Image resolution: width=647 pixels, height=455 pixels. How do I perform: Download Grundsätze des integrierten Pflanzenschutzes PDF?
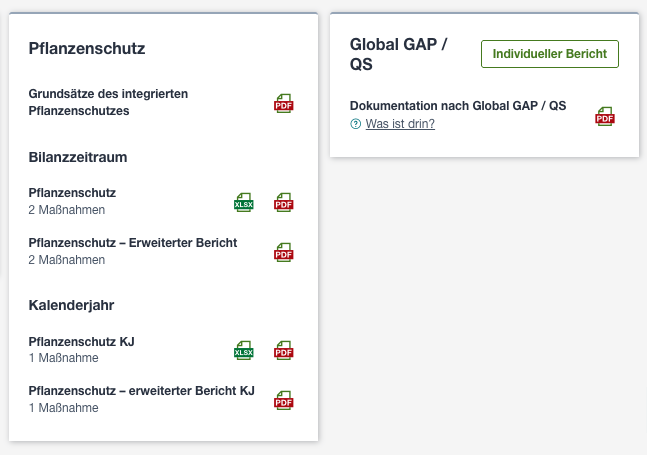[x=283, y=103]
